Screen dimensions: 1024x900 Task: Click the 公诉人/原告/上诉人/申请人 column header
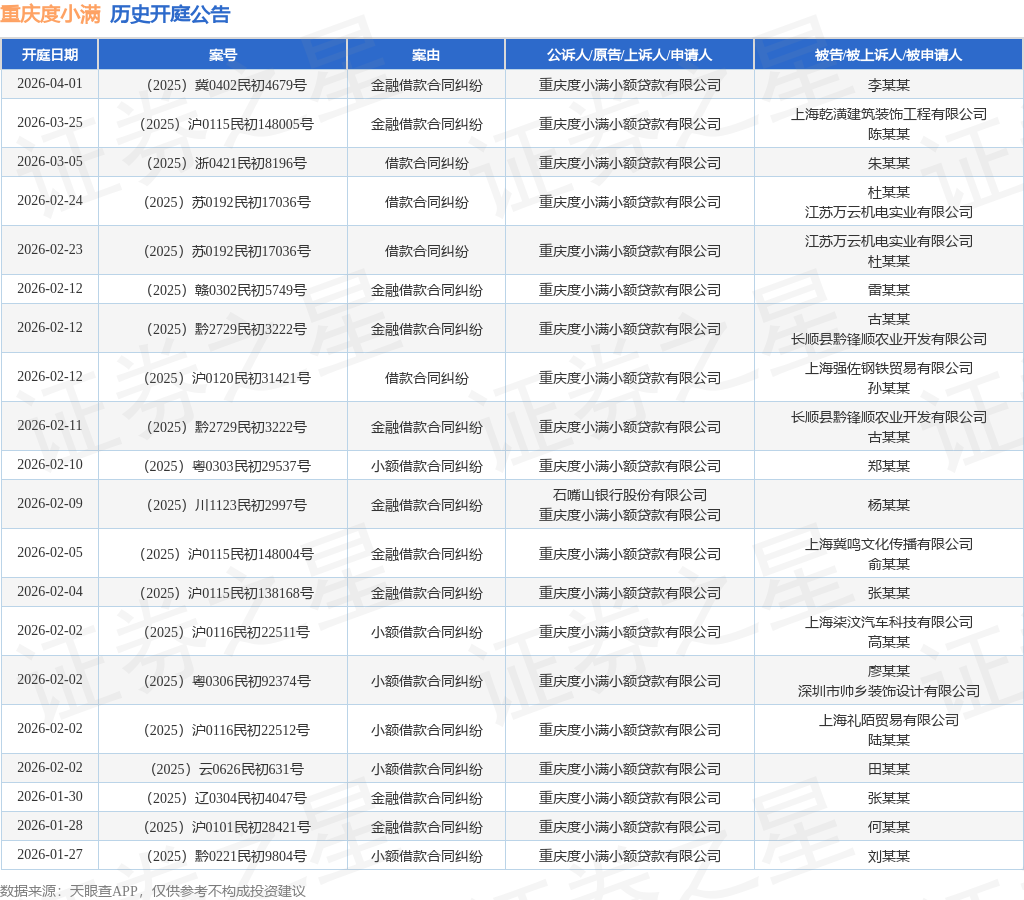click(x=630, y=55)
